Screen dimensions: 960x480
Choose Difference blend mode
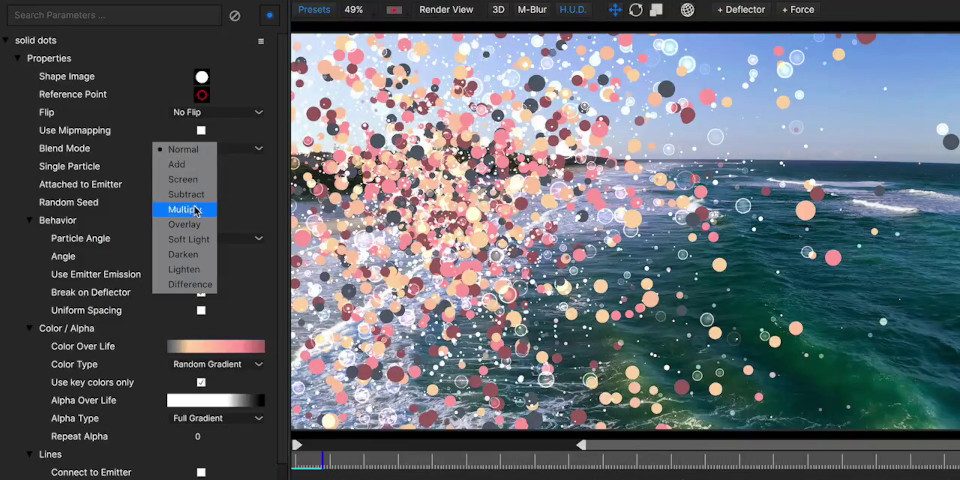[x=184, y=284]
